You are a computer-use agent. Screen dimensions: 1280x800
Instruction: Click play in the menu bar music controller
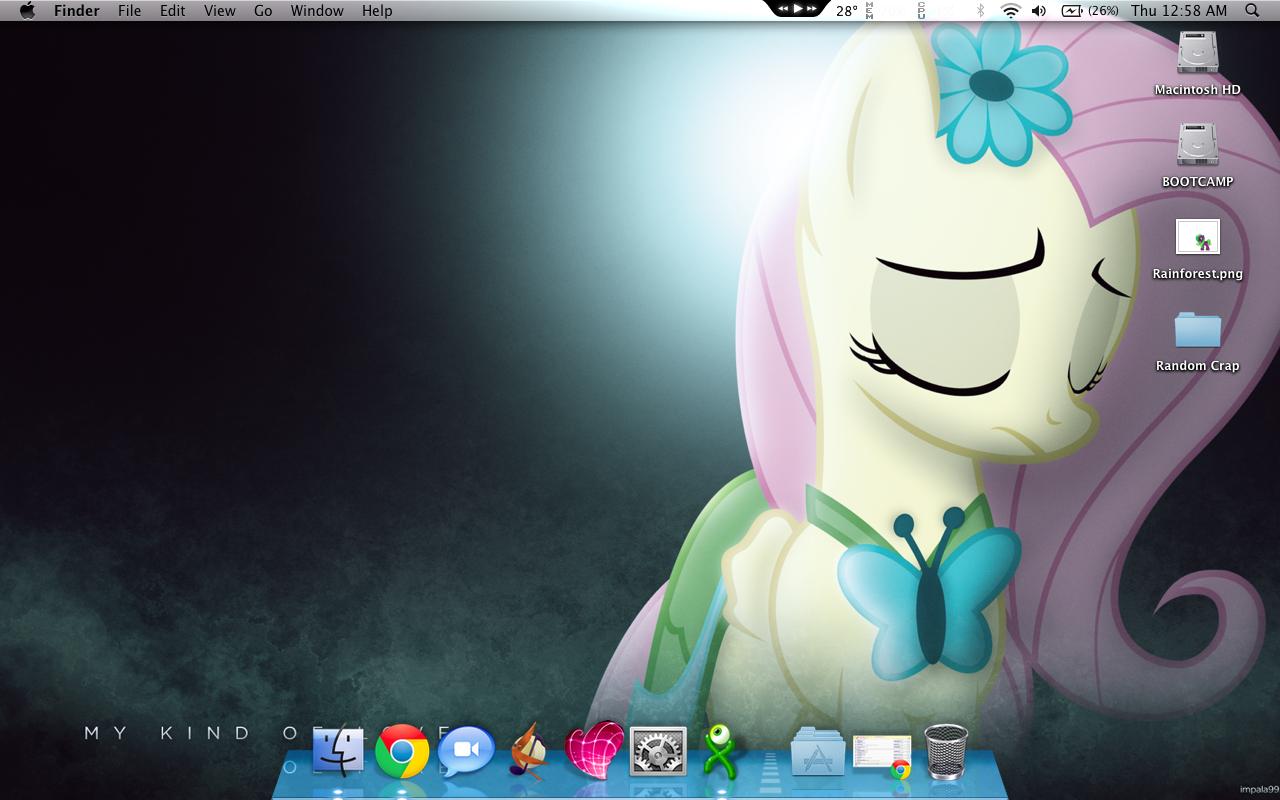pos(798,9)
